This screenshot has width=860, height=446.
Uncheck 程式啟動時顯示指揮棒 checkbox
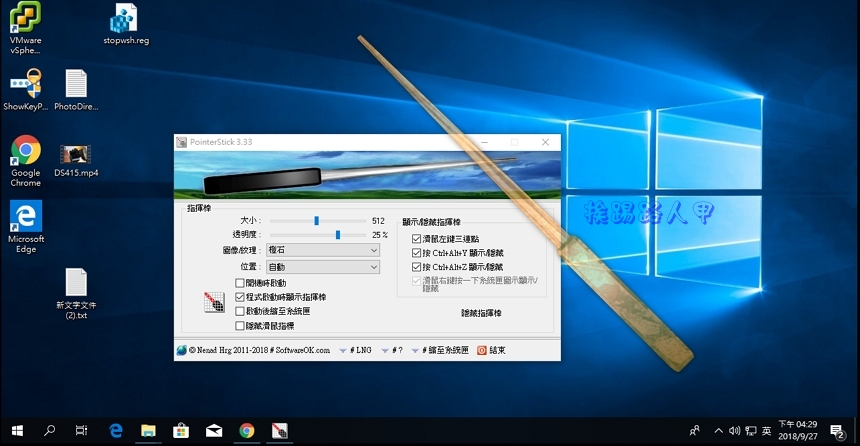240,297
